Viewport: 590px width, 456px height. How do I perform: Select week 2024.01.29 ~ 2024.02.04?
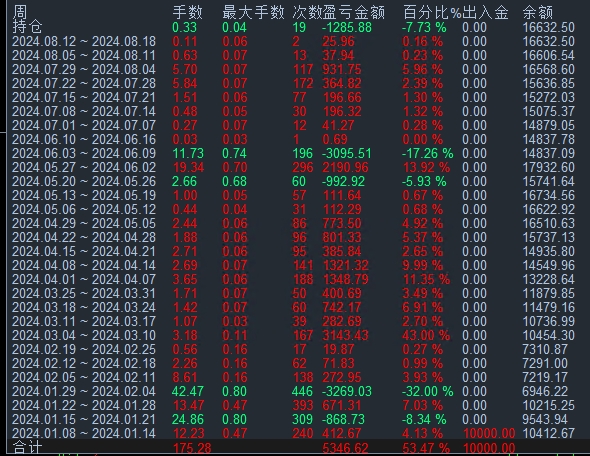point(84,391)
